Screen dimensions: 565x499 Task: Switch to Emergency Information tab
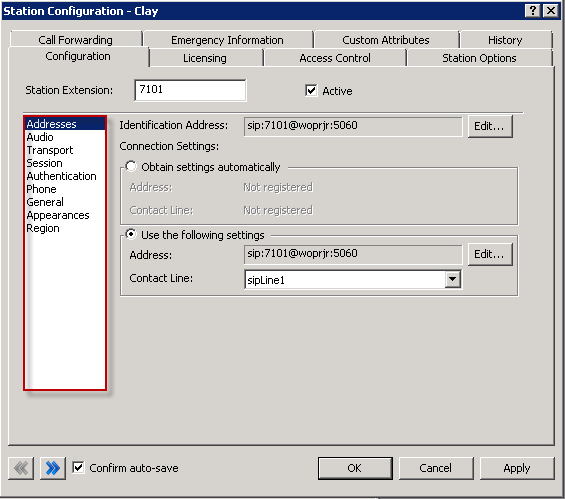227,40
